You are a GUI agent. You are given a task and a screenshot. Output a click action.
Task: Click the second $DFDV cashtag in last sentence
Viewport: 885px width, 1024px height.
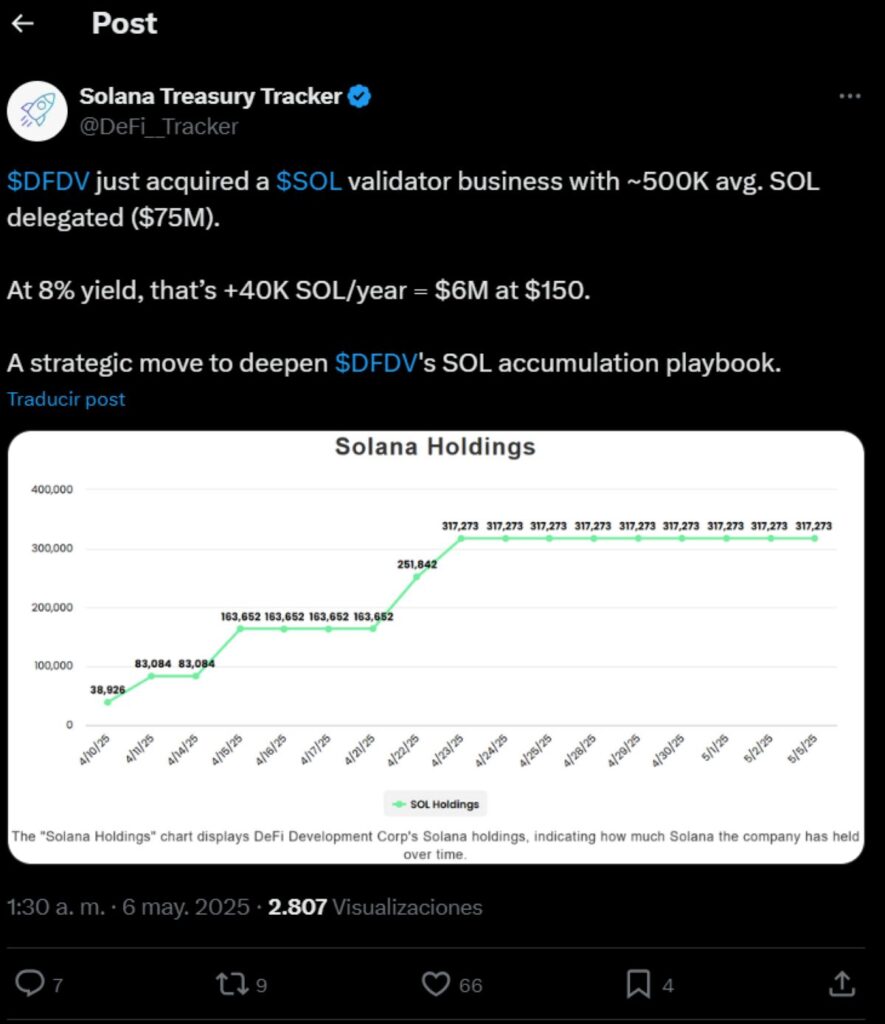376,362
